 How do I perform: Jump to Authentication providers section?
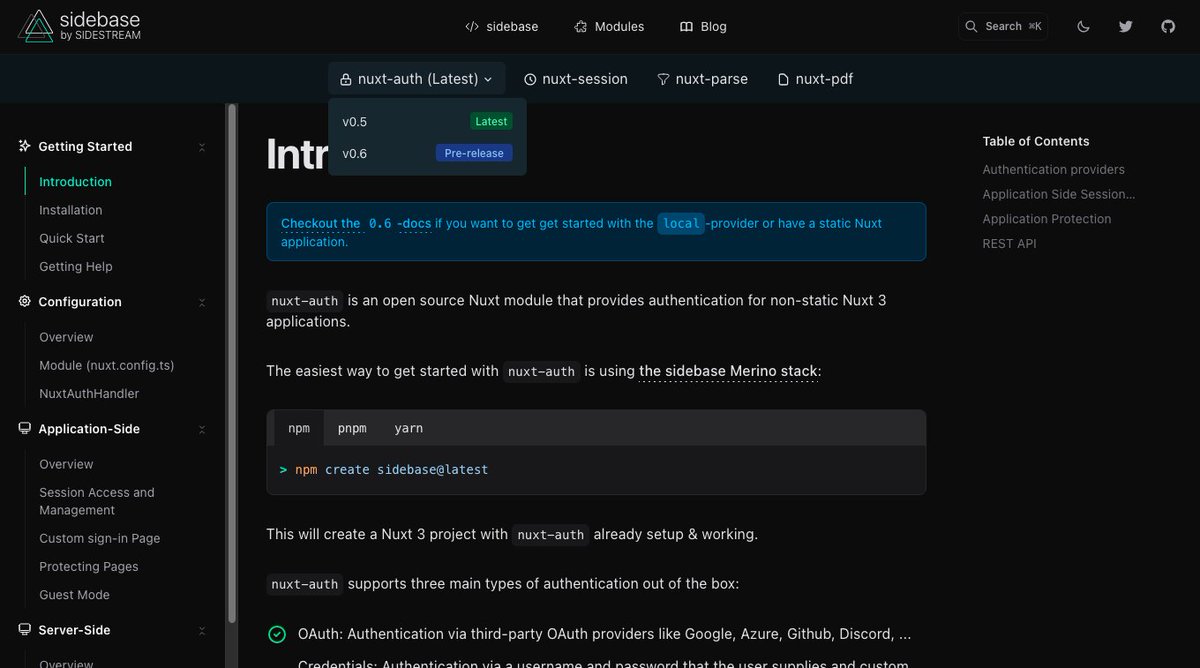coord(1053,170)
